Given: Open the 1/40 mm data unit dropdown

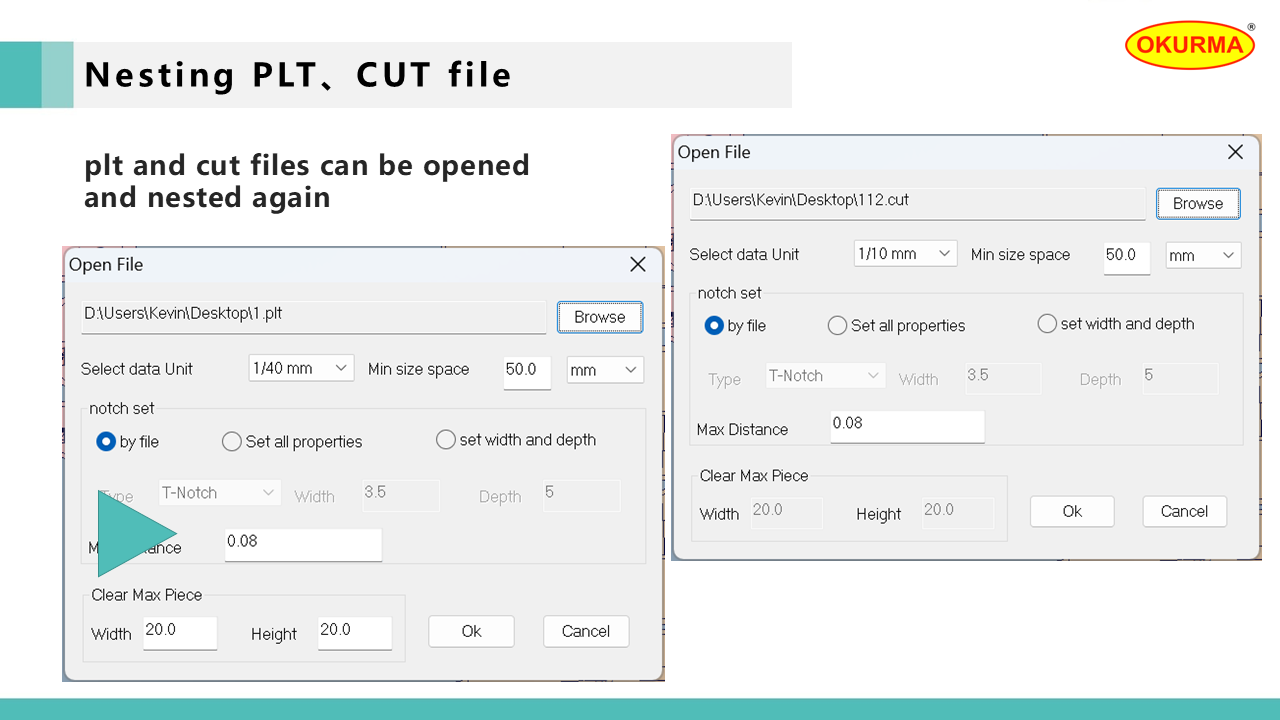Looking at the screenshot, I should pos(301,368).
